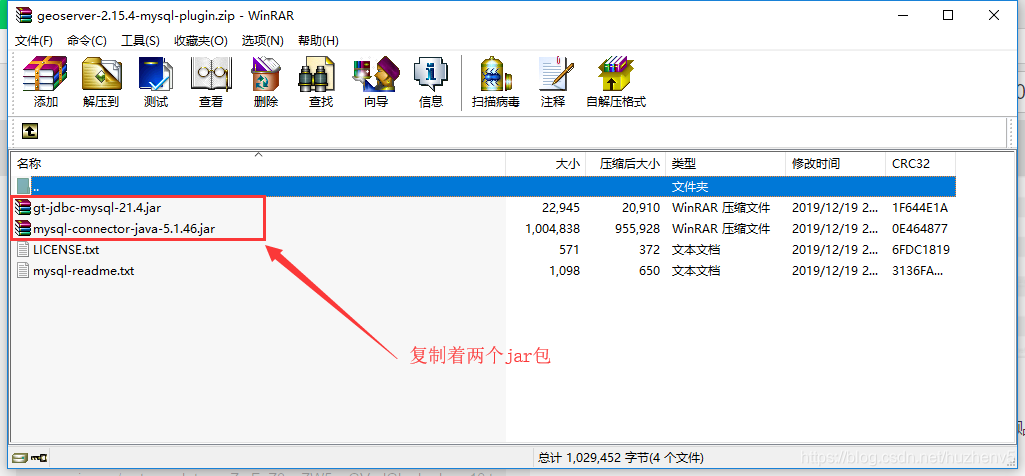The height and width of the screenshot is (476, 1025).
Task: Click the CRC32 value 6FDC1819
Action: (920, 250)
